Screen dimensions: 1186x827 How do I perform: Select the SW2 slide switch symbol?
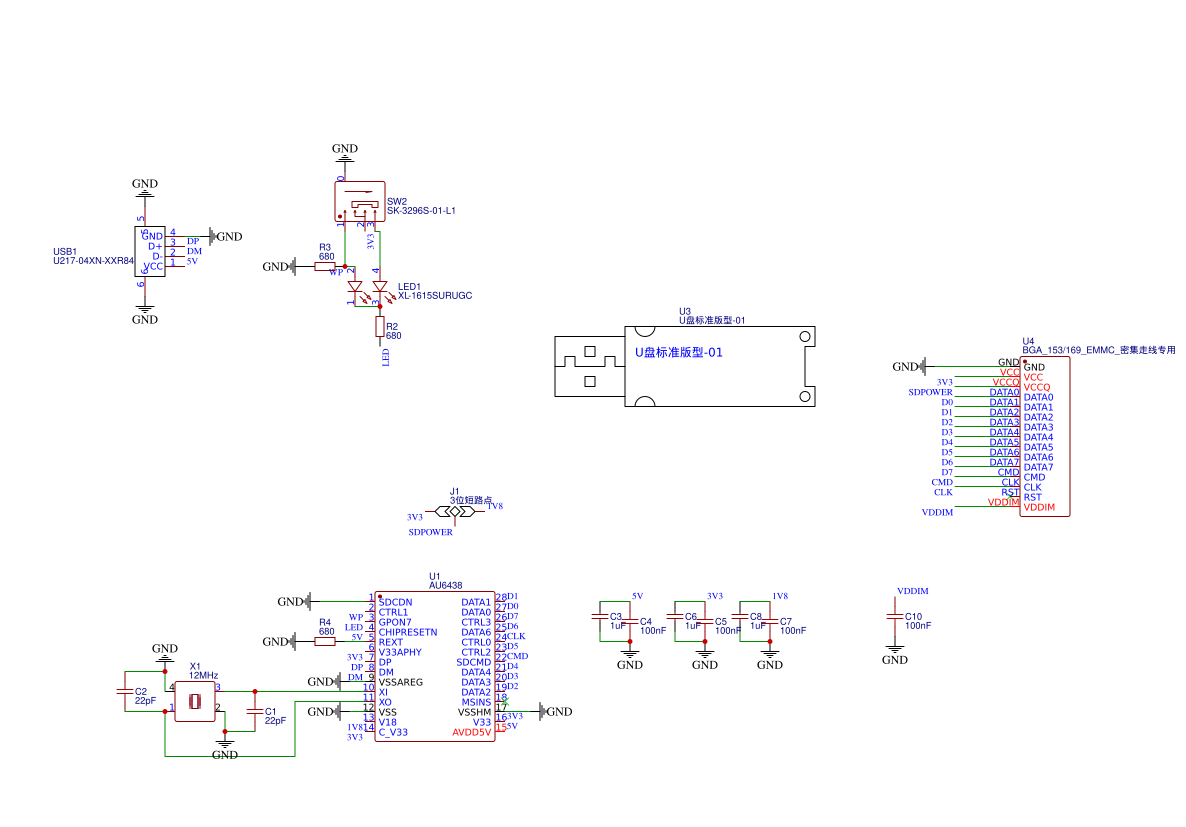pyautogui.click(x=360, y=201)
